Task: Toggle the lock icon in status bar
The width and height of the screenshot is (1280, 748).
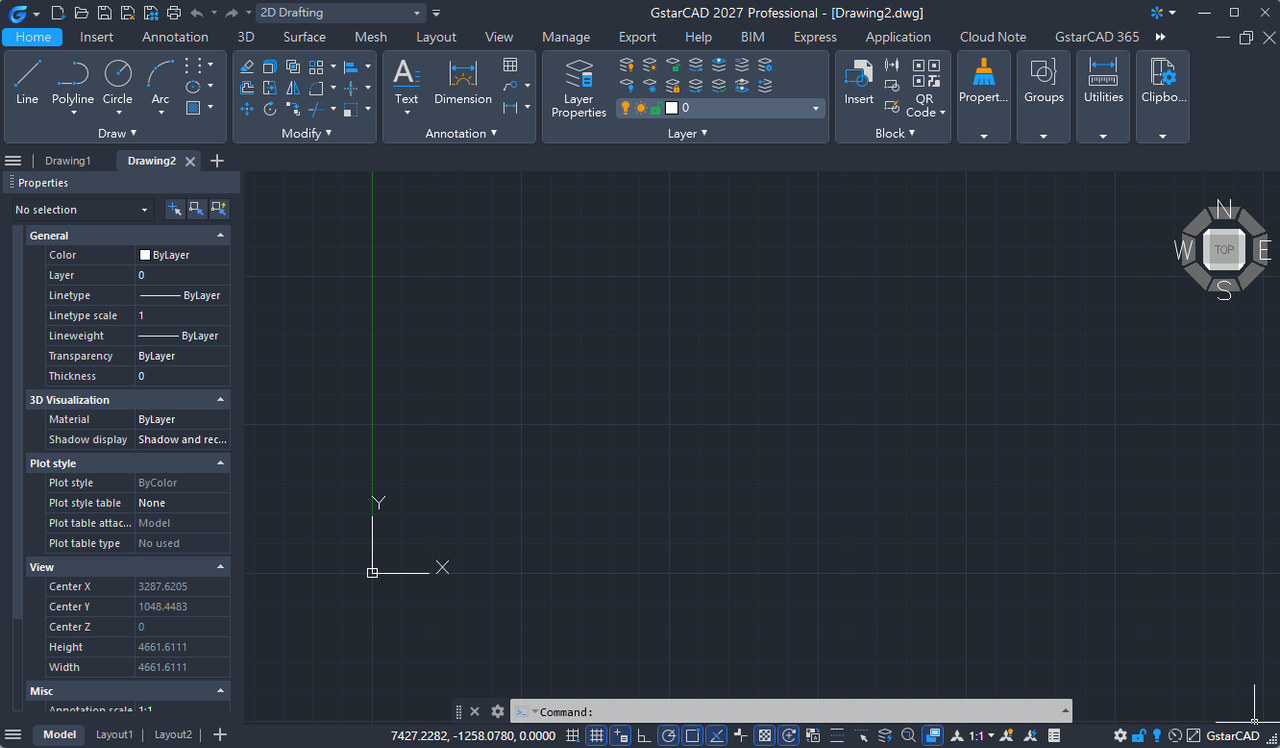Action: pos(1139,736)
